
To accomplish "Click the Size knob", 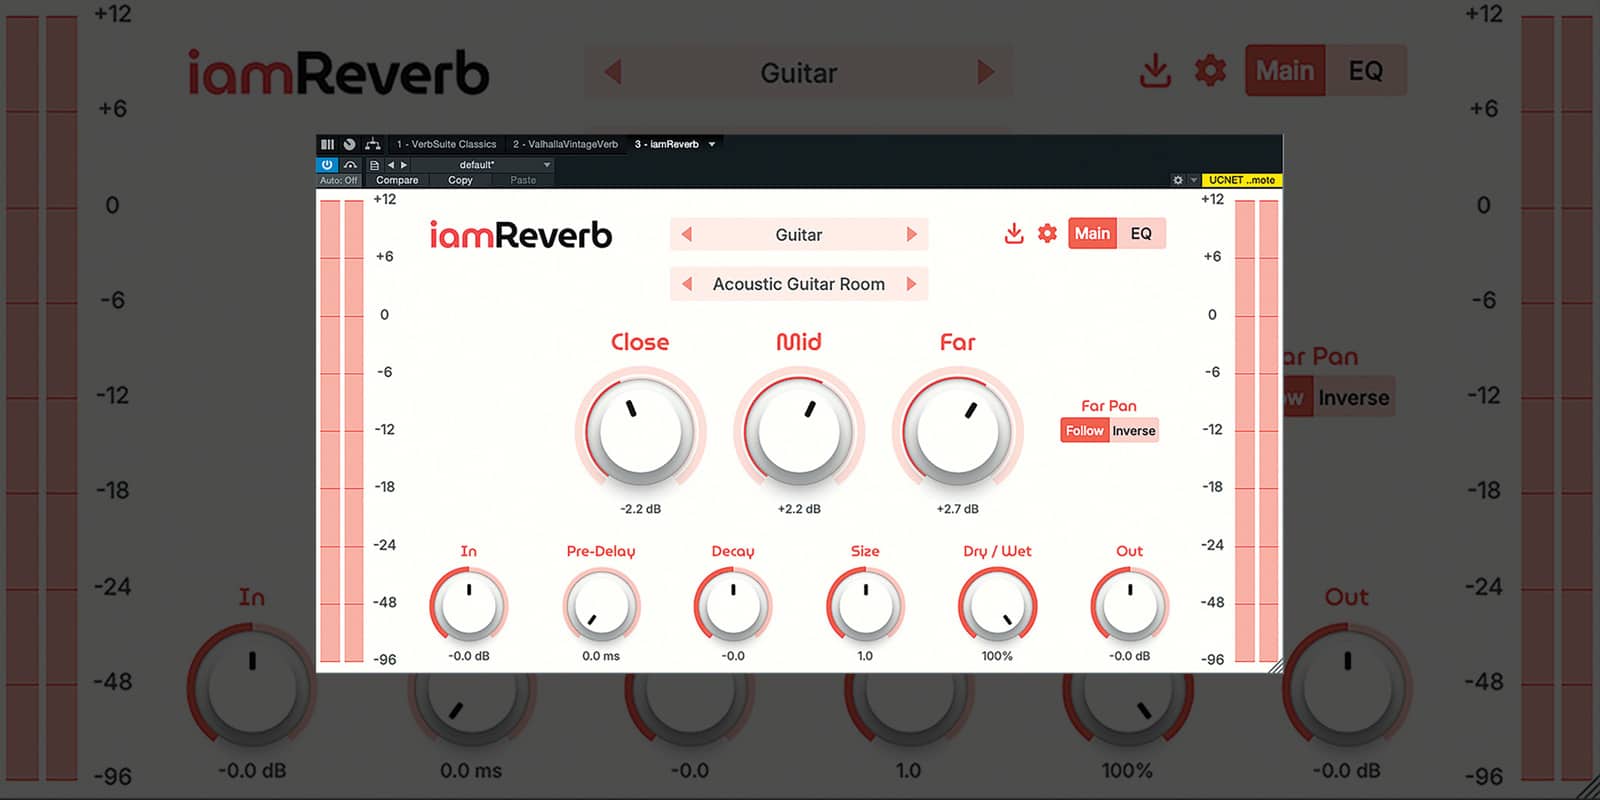I will click(x=865, y=605).
